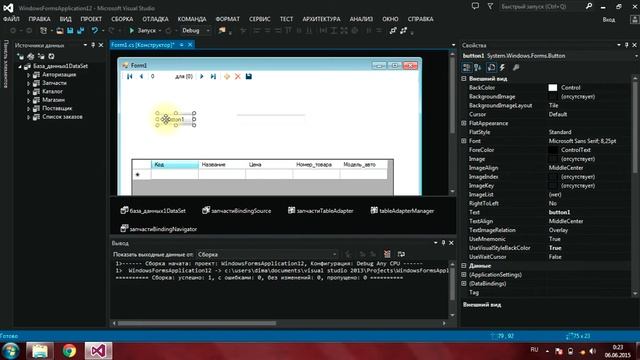Click the BackColor white color swatch

point(553,88)
